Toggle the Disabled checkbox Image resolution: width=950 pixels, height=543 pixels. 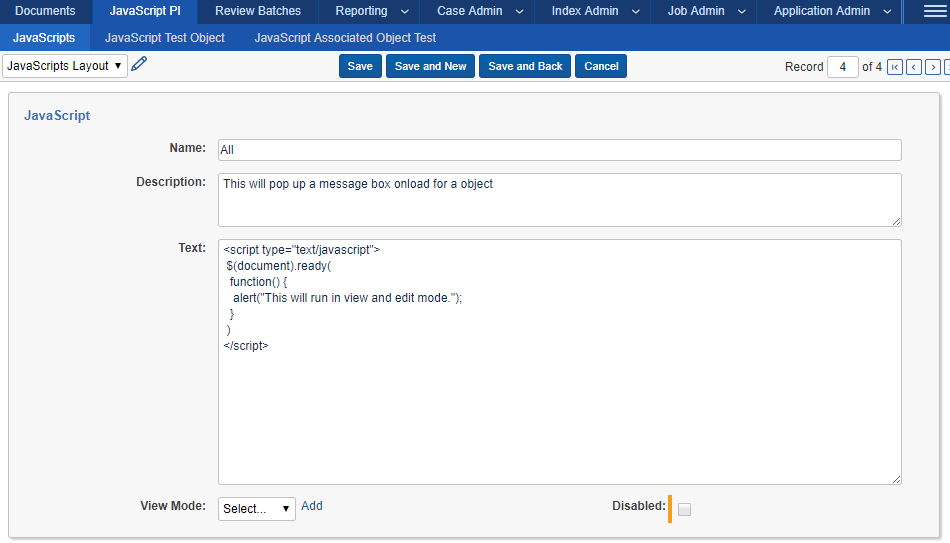pos(684,510)
